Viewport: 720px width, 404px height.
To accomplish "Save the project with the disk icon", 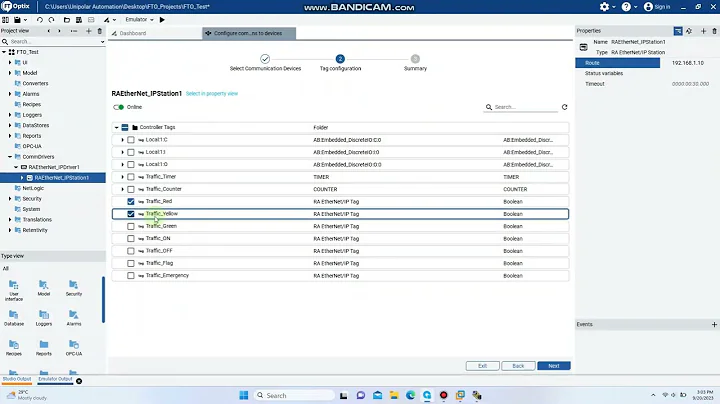I will pyautogui.click(x=17, y=20).
